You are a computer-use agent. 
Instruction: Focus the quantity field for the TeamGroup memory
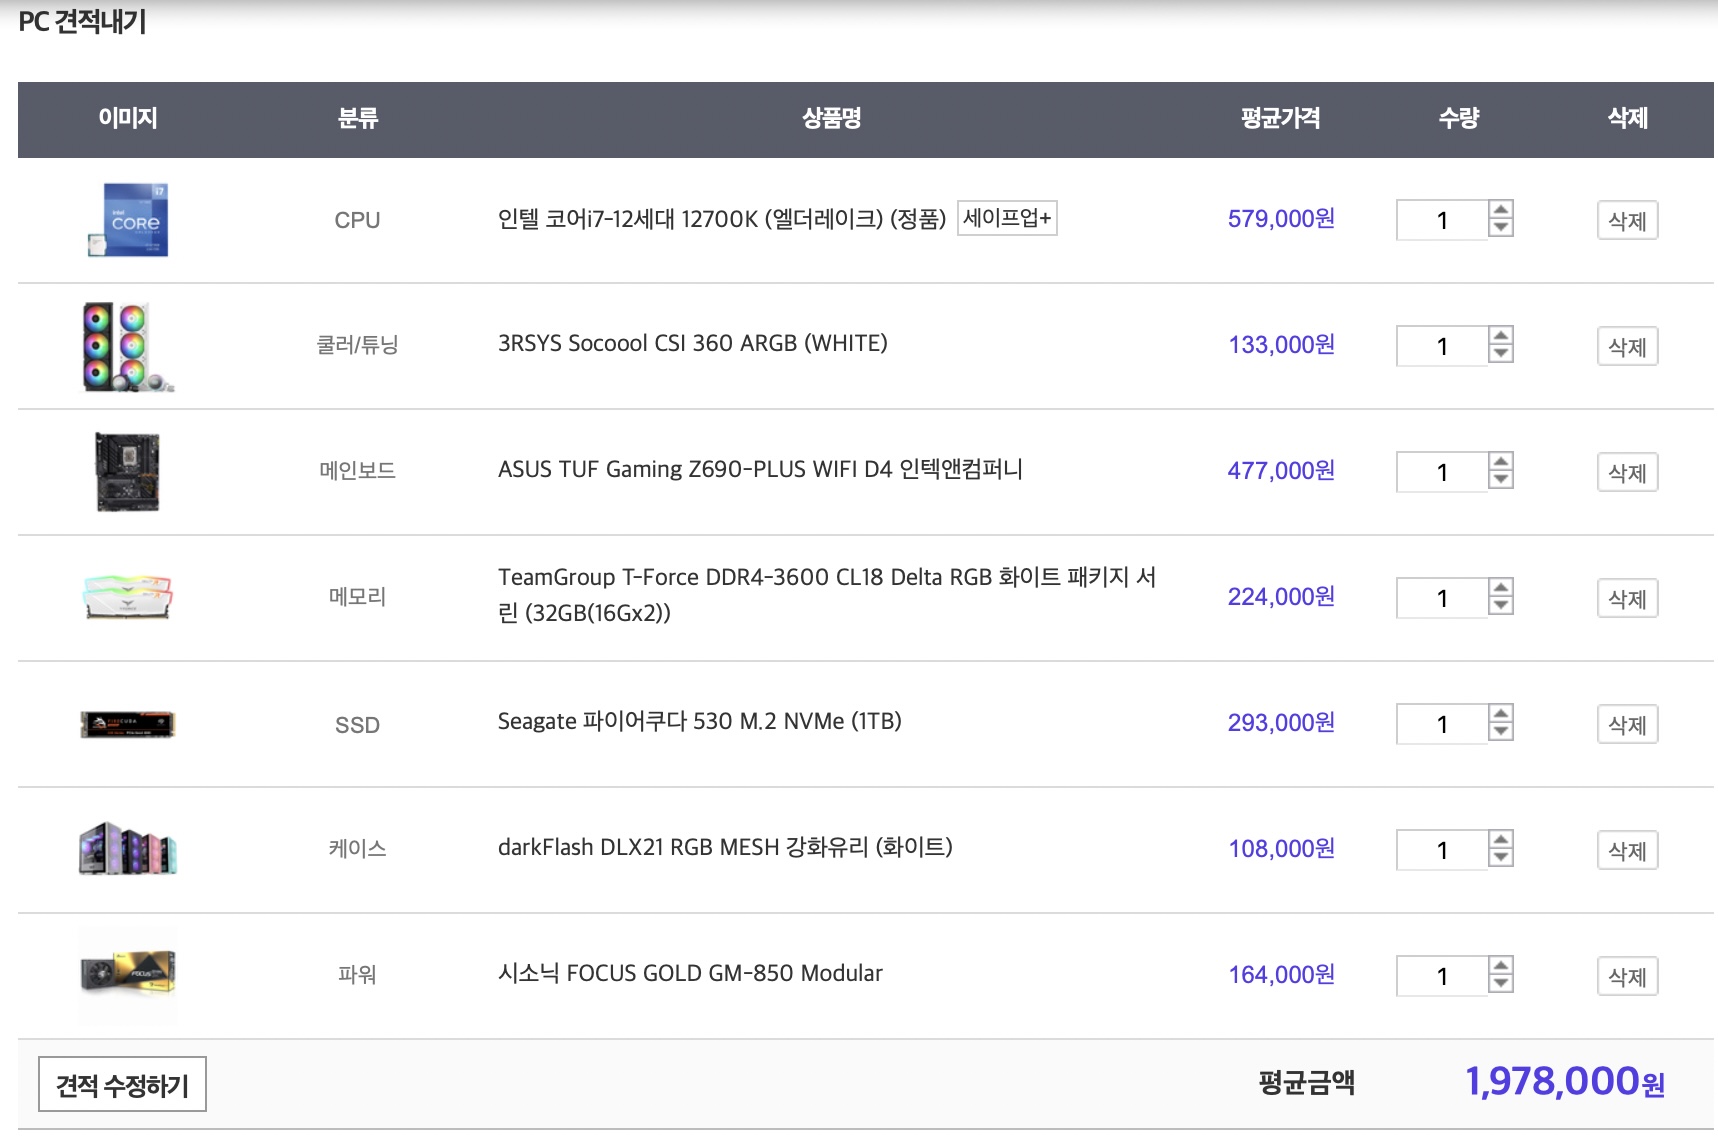(x=1442, y=598)
